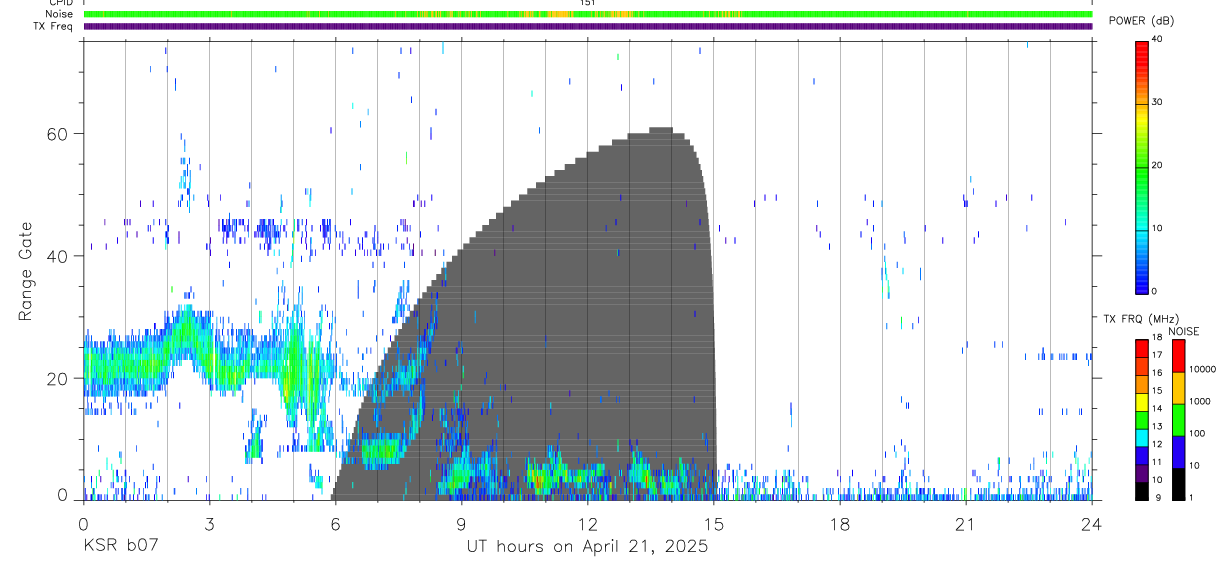Click the "1000" tick on the NOISE legend
1228x567 pixels.
click(1201, 401)
